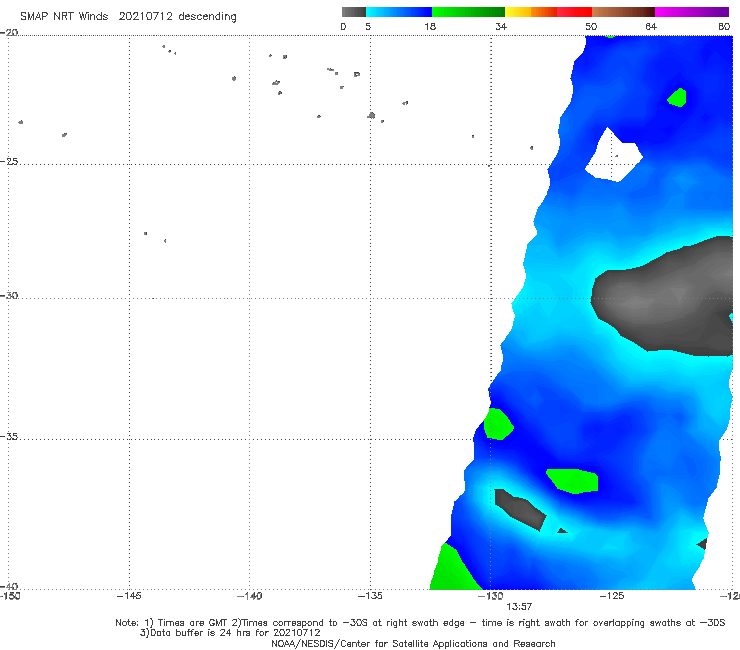
Task: Click the '5' color scale label
Action: click(368, 26)
